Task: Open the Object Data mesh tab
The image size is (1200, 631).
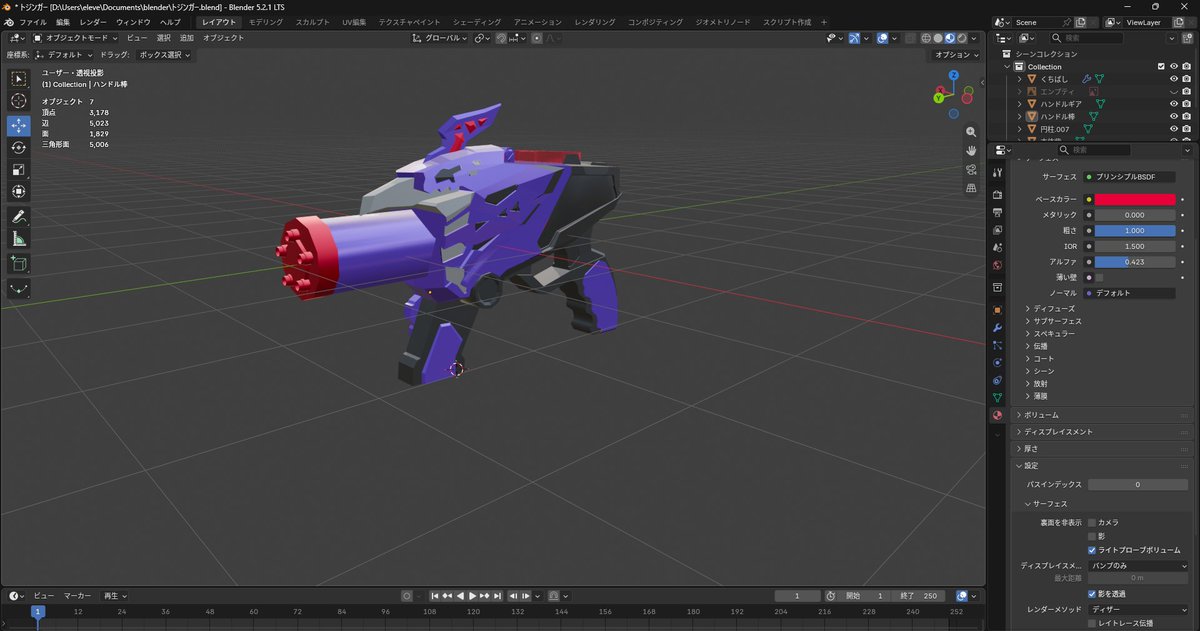Action: coord(997,397)
